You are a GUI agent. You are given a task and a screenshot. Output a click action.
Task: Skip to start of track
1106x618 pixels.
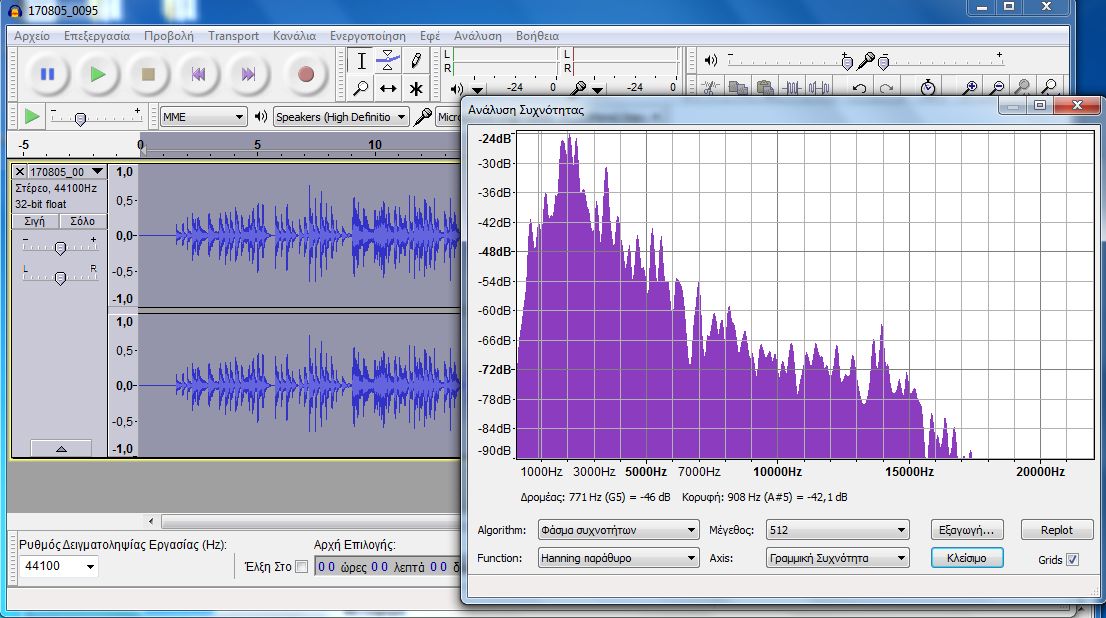click(199, 74)
